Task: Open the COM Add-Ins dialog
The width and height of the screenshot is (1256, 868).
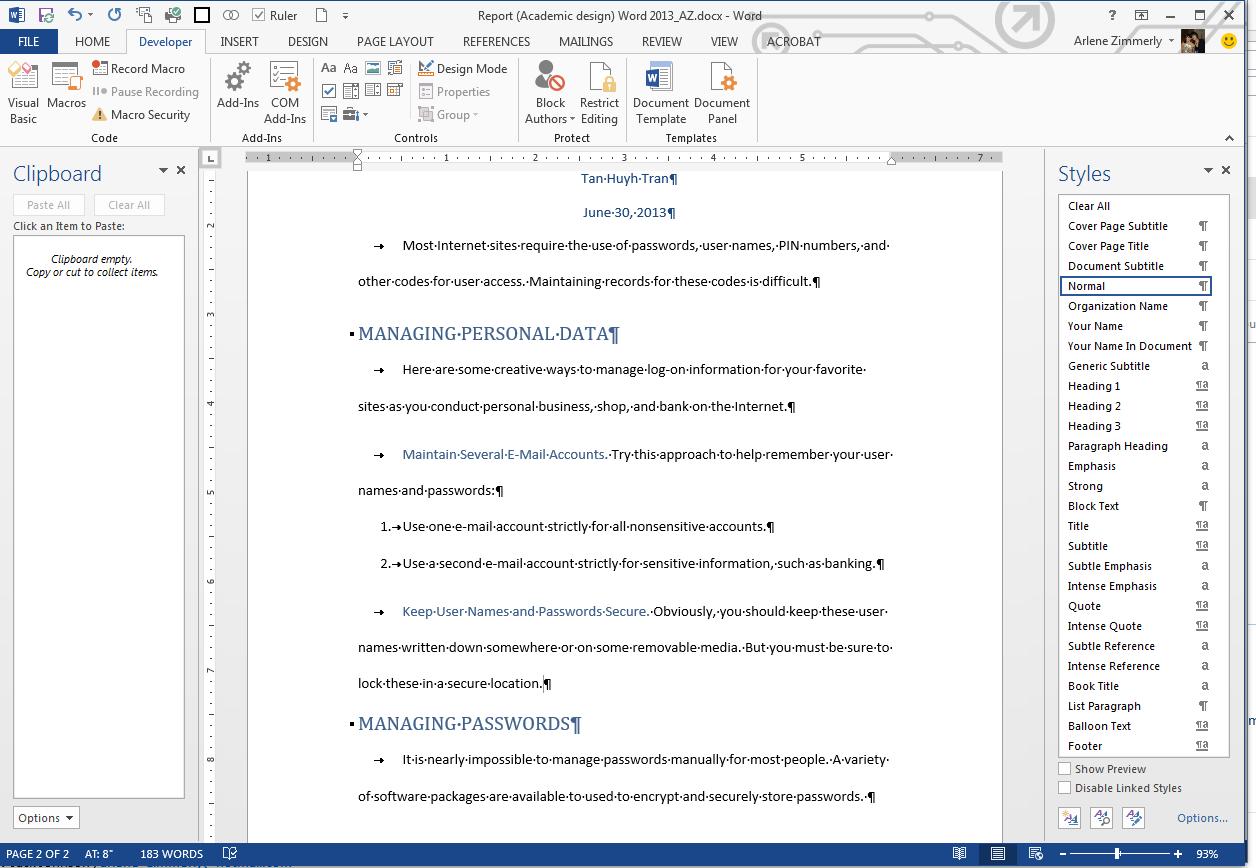Action: pyautogui.click(x=284, y=90)
